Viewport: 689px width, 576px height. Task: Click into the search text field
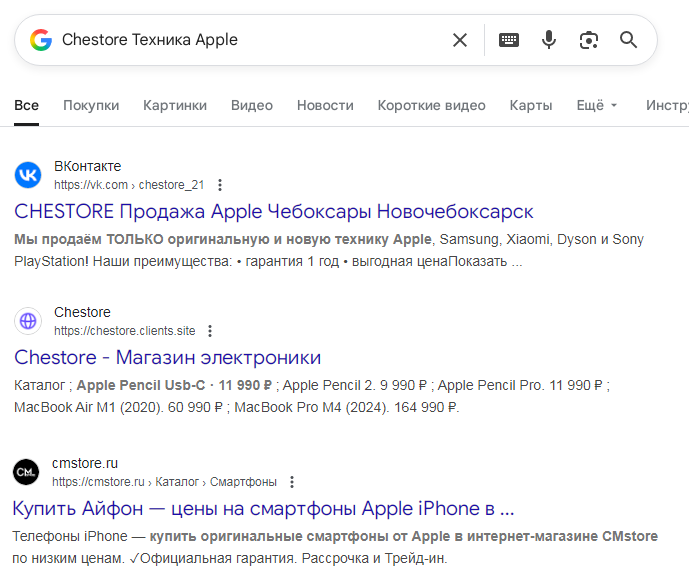(250, 40)
